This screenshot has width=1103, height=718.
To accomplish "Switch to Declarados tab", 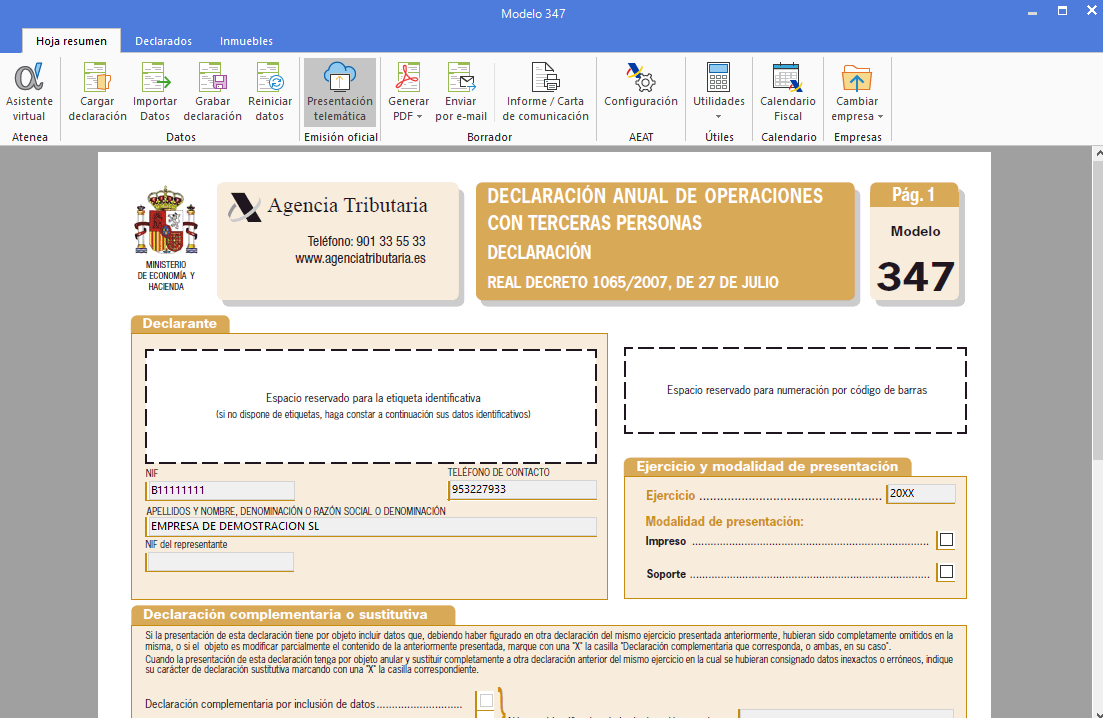I will pyautogui.click(x=163, y=41).
